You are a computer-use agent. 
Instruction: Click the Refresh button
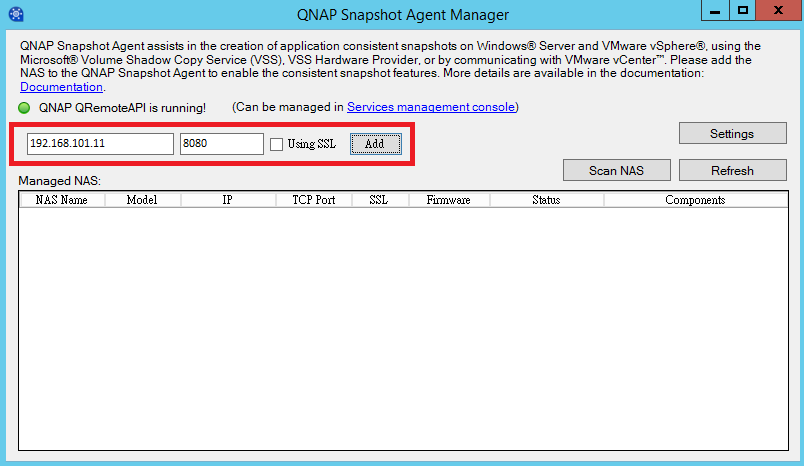click(733, 170)
